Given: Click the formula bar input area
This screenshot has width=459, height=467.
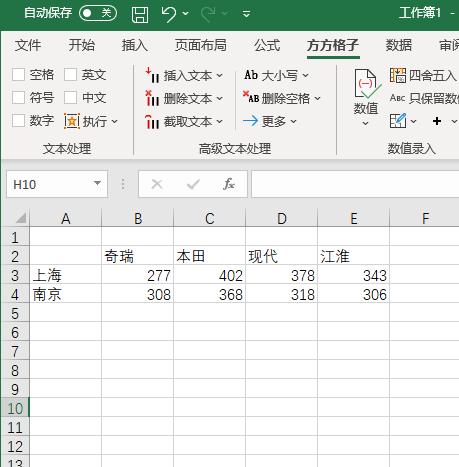Looking at the screenshot, I should [x=355, y=184].
